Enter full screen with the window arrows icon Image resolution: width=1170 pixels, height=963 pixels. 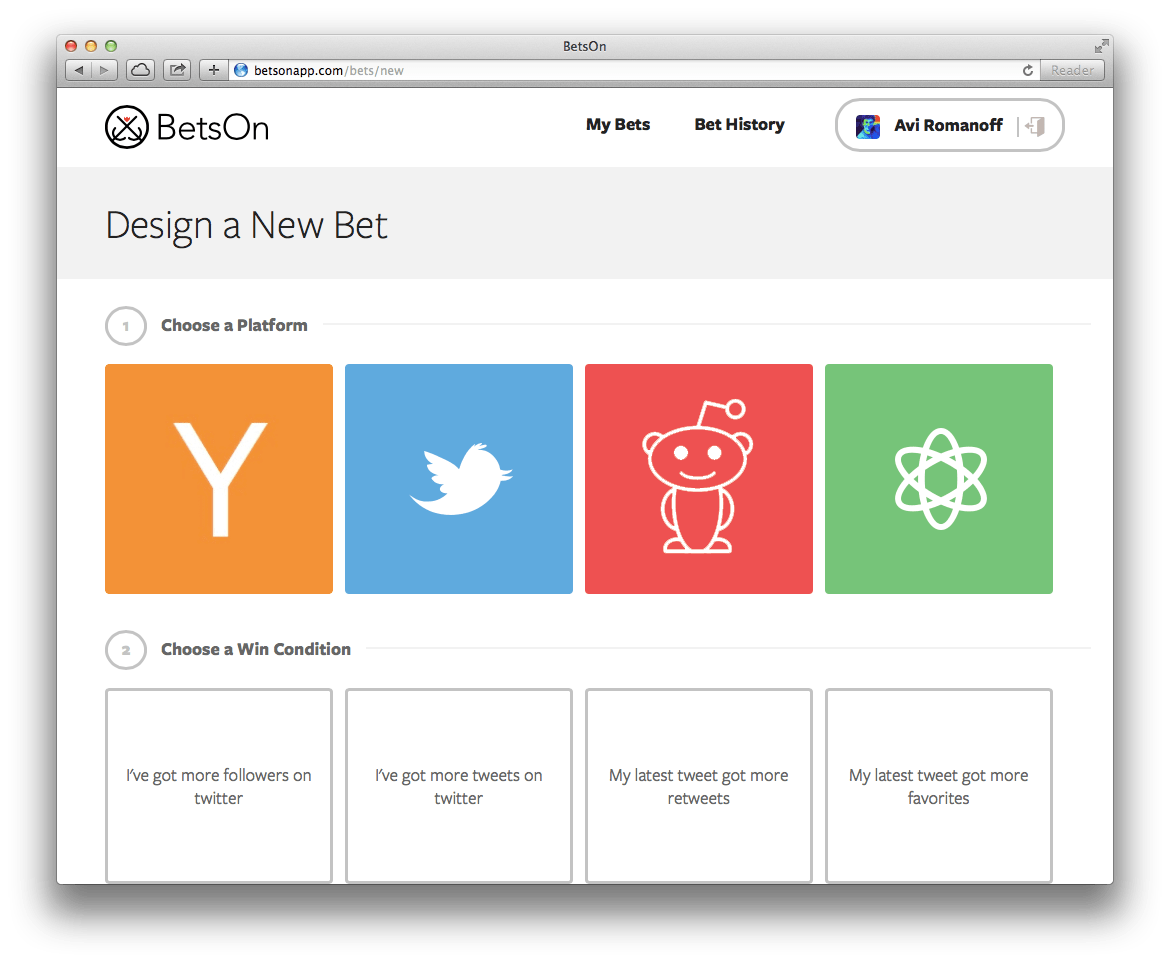coord(1101,46)
